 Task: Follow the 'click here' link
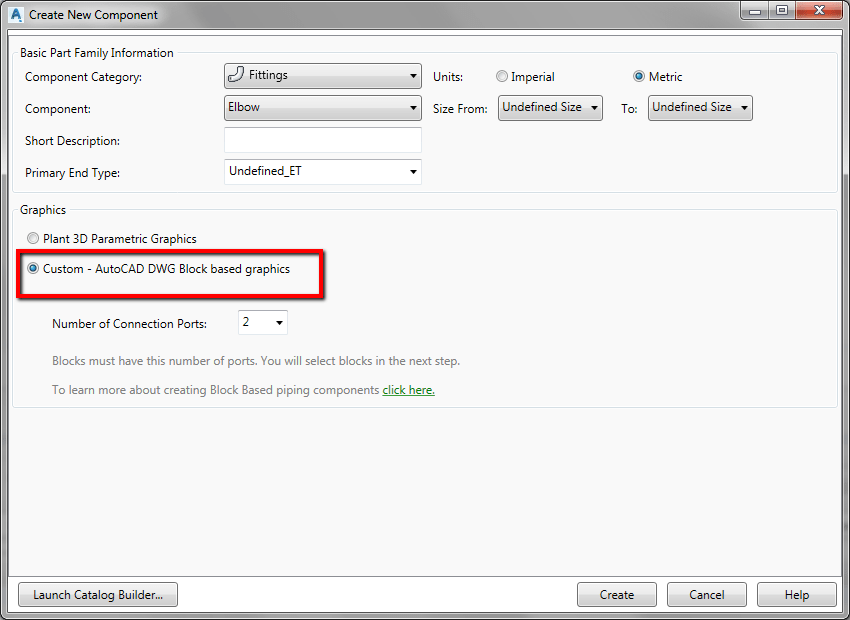(x=408, y=390)
